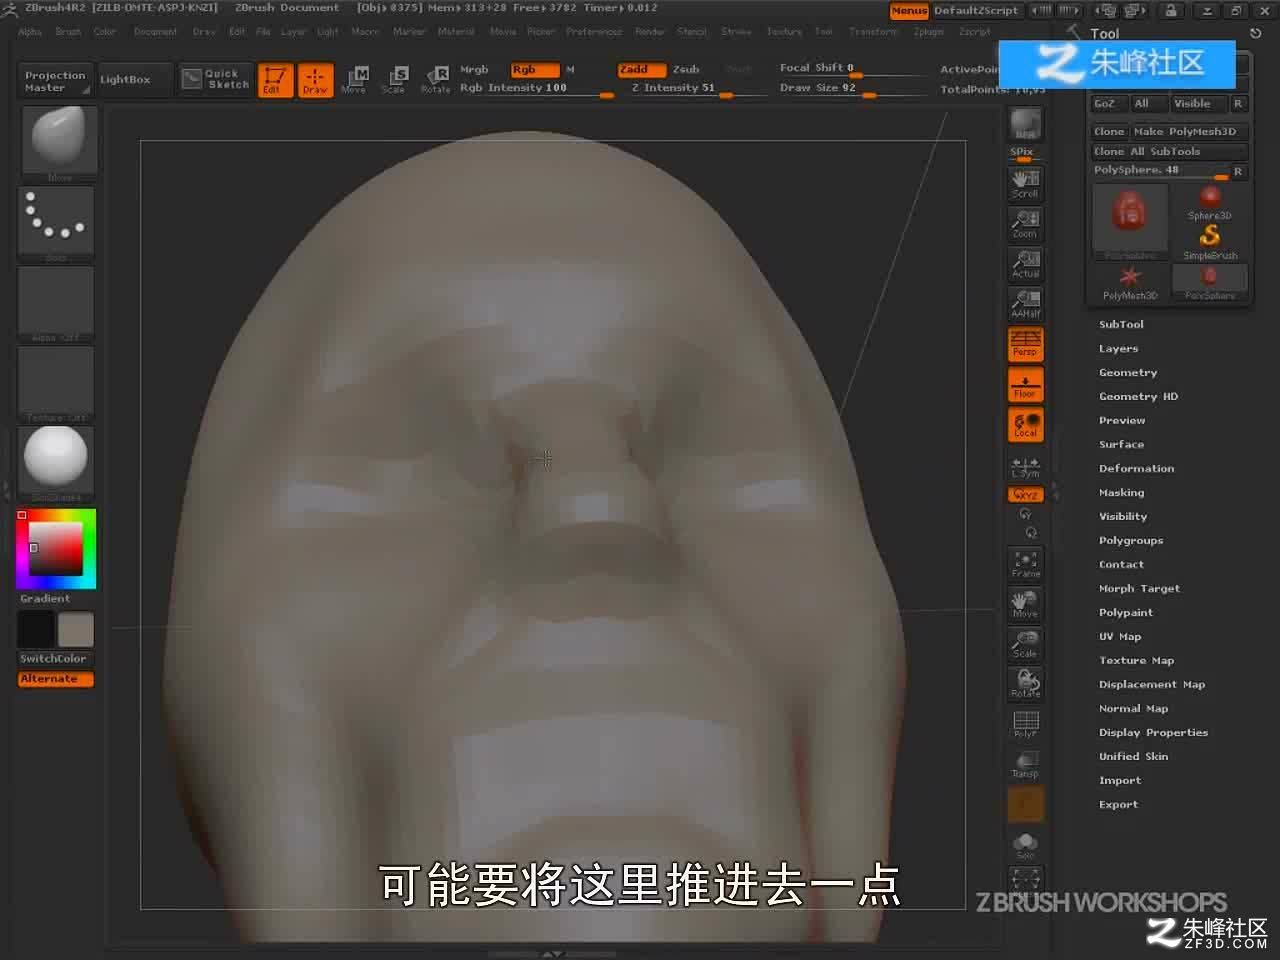
Task: Expand the Layers section
Action: (1118, 348)
